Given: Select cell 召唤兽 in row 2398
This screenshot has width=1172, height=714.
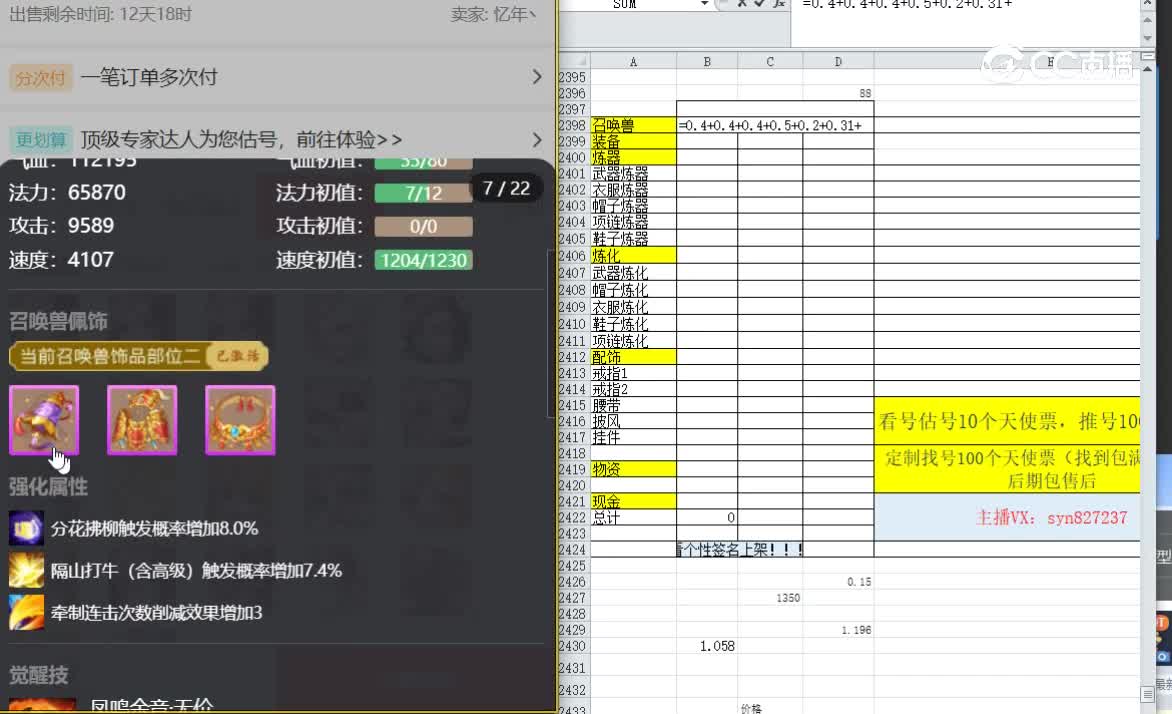Looking at the screenshot, I should pyautogui.click(x=633, y=126).
